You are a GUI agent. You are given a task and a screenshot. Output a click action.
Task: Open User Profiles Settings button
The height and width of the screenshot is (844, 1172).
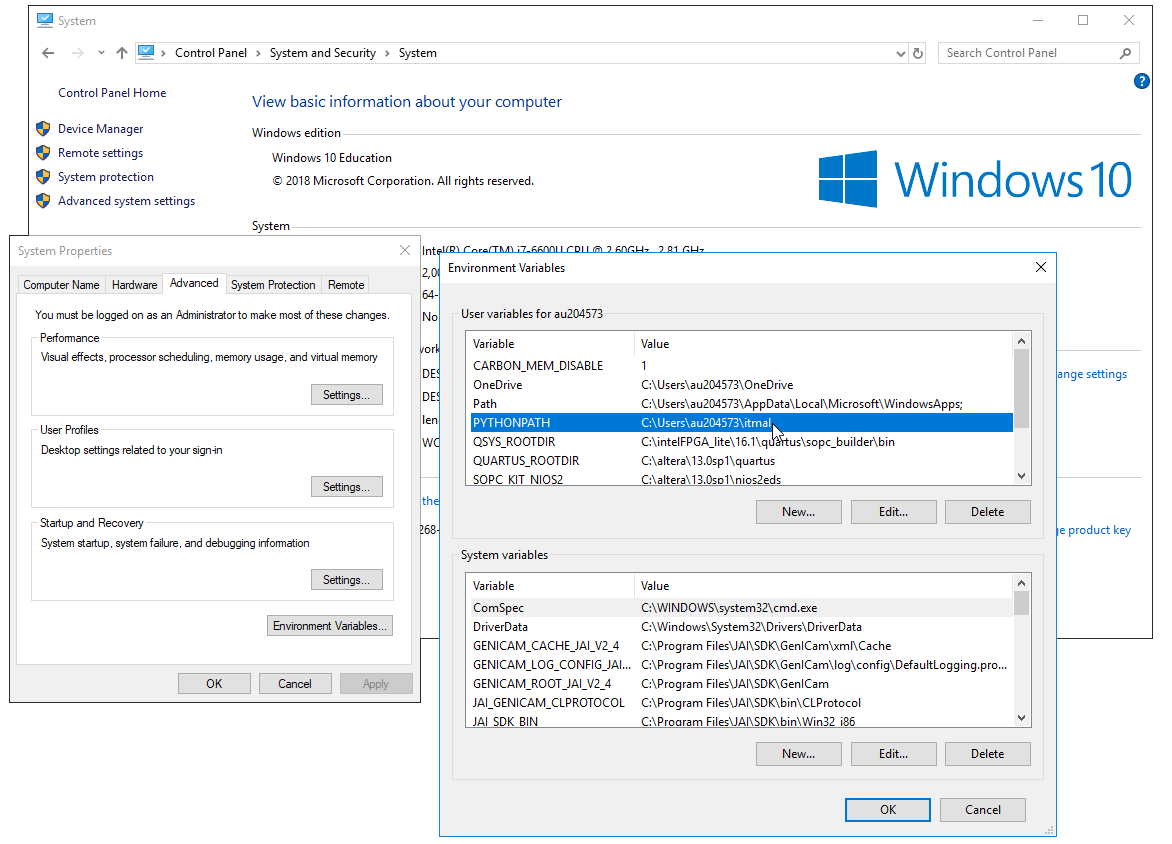347,487
